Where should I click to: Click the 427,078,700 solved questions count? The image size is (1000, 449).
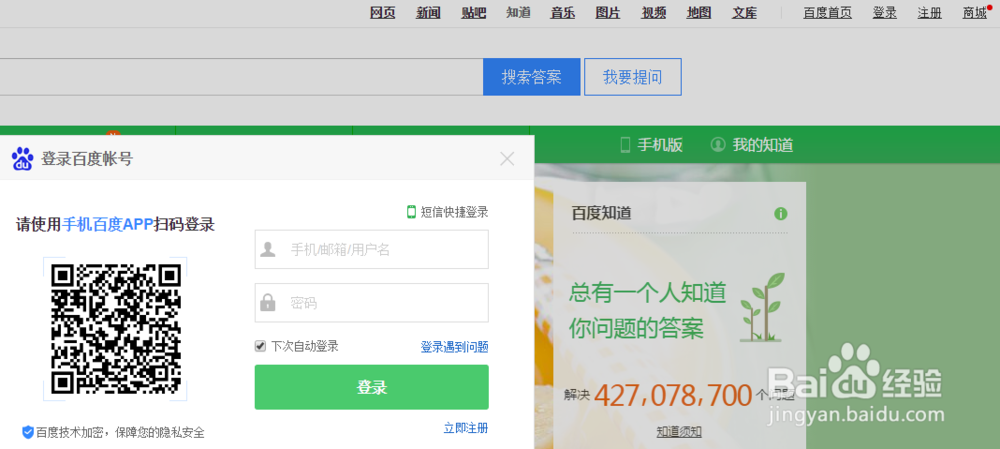coord(673,395)
